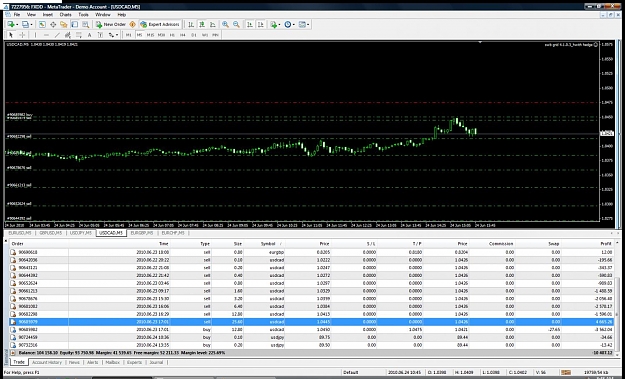Switch chart to candlesticks view

click(202, 24)
